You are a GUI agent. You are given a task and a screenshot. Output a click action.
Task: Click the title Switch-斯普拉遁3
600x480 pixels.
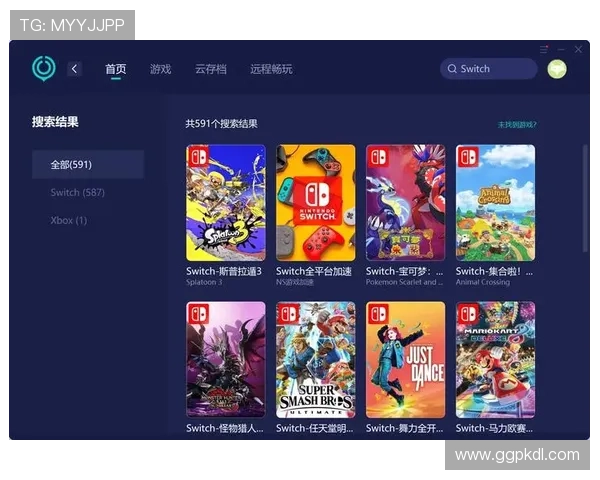point(224,271)
